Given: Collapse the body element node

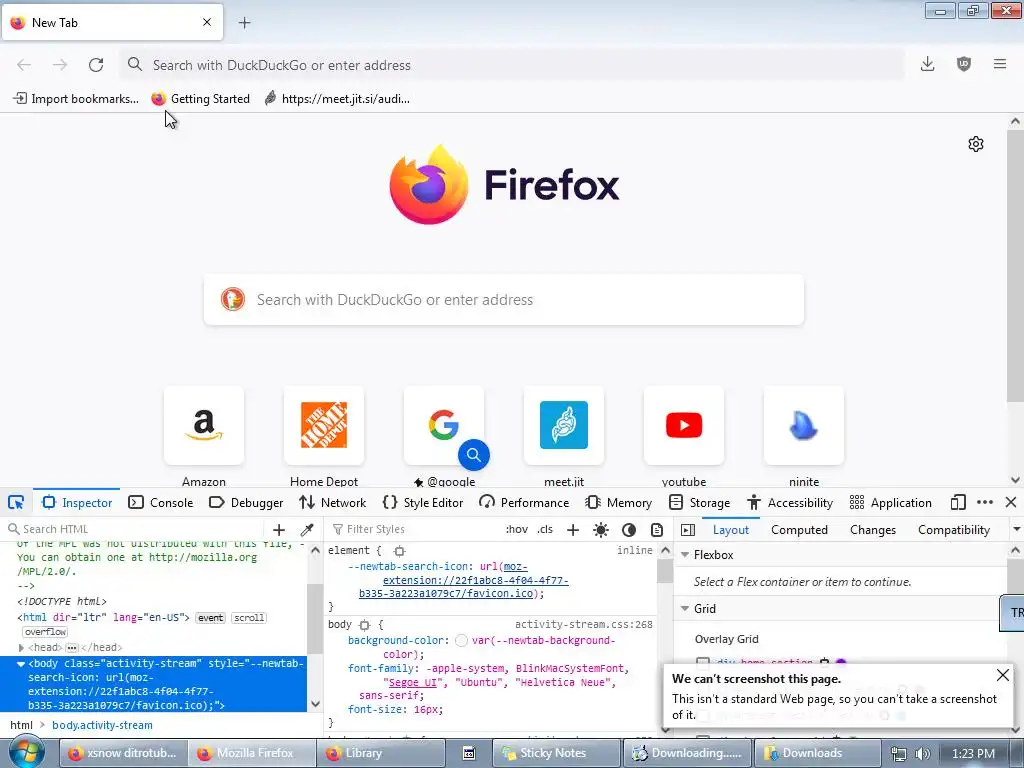Looking at the screenshot, I should tap(21, 664).
